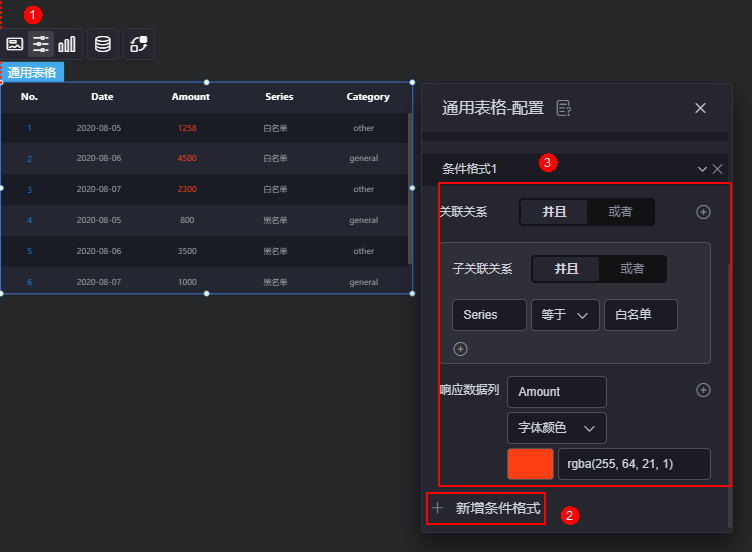Click the 3500 amount cell
Image resolution: width=752 pixels, height=552 pixels.
[187, 251]
